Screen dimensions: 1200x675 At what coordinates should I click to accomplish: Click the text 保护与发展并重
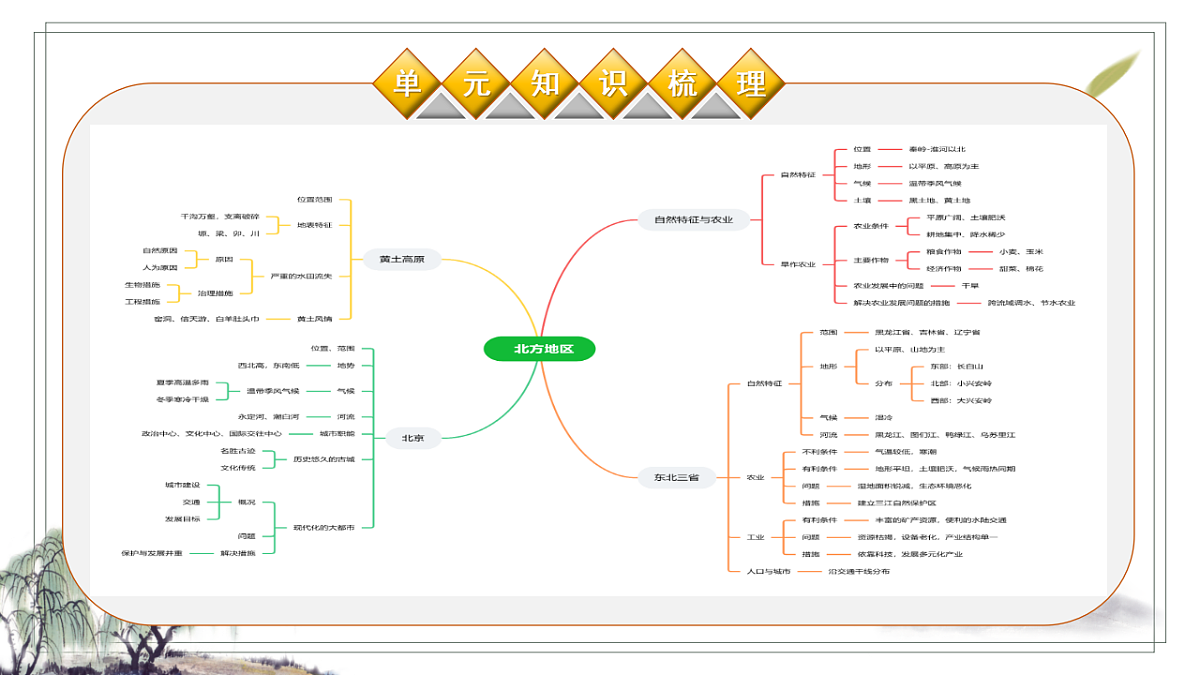[x=151, y=552]
